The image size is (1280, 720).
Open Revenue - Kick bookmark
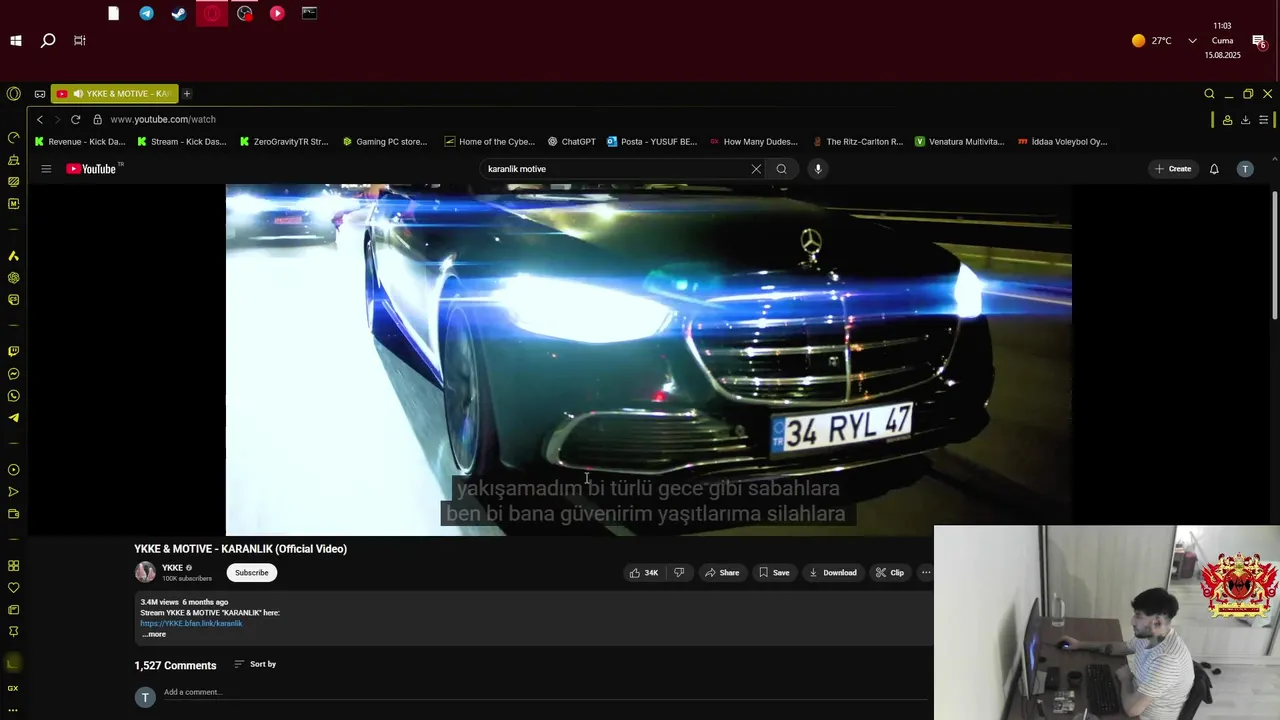(x=80, y=142)
